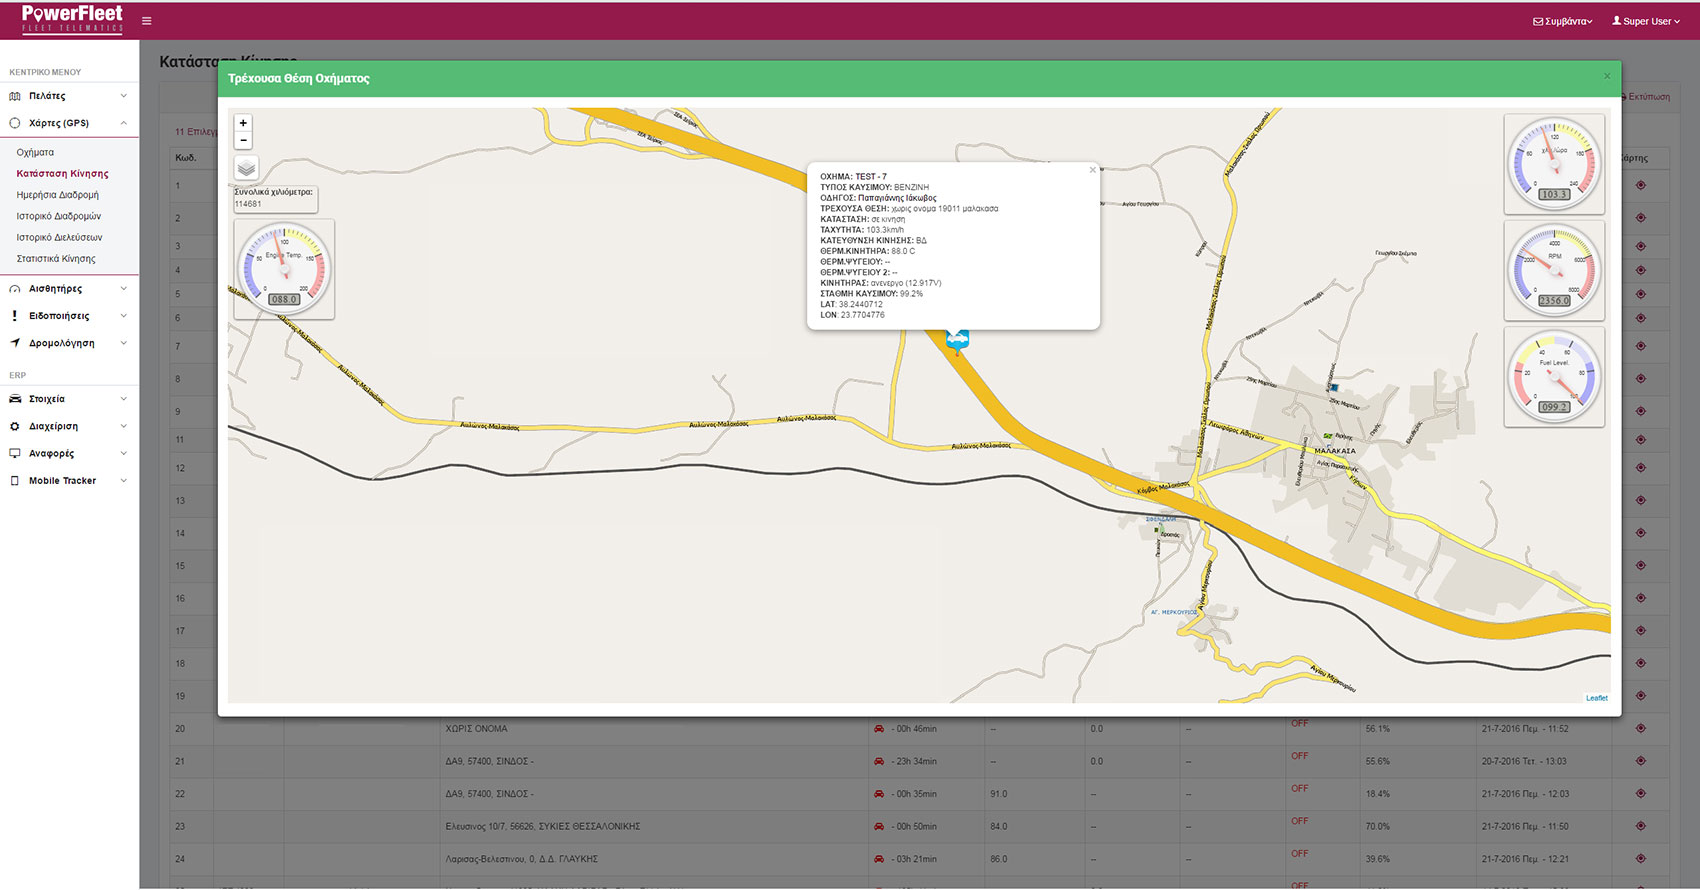Click the Engine Temp gauge

click(284, 269)
